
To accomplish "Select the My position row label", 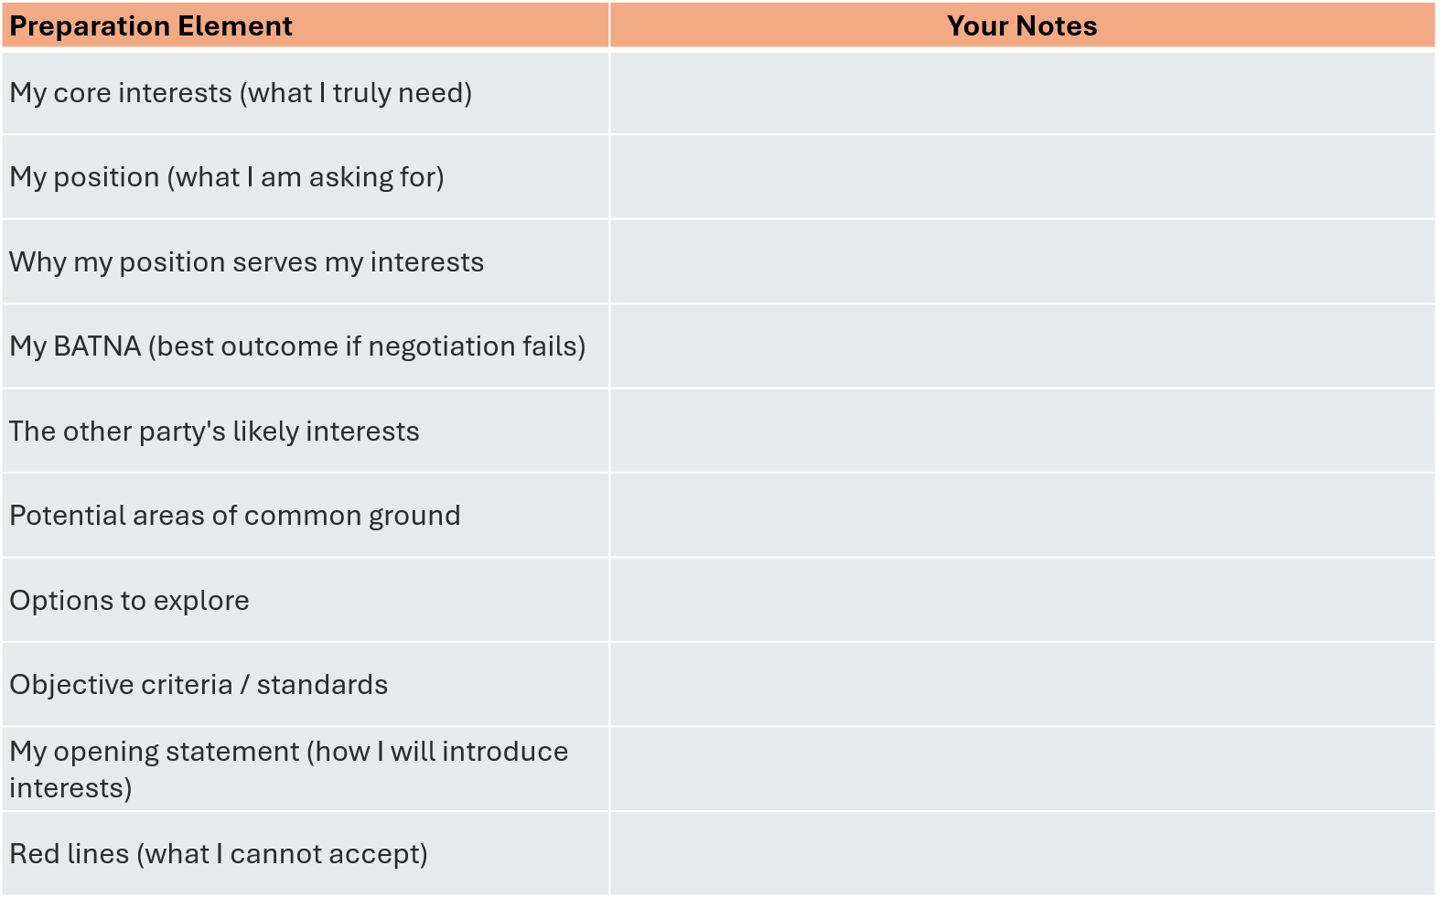I will pyautogui.click(x=305, y=177).
